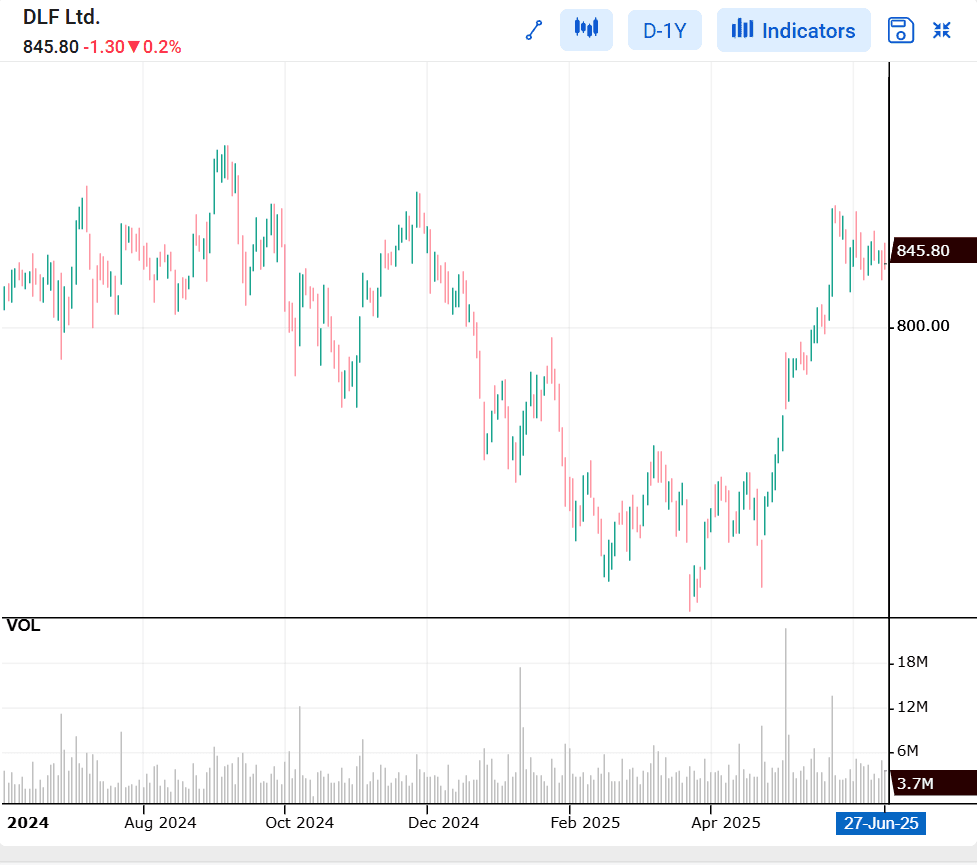The width and height of the screenshot is (977, 865).
Task: Open the Indicators menu
Action: (793, 30)
